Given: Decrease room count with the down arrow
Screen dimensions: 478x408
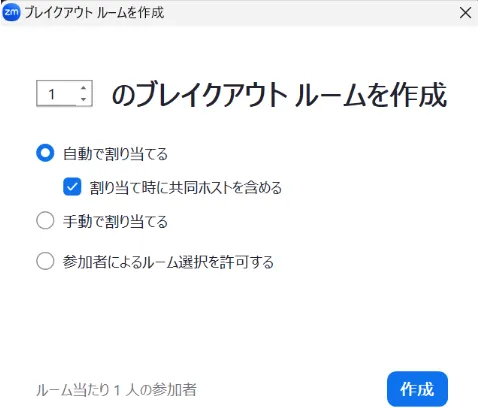Looking at the screenshot, I should click(x=83, y=99).
